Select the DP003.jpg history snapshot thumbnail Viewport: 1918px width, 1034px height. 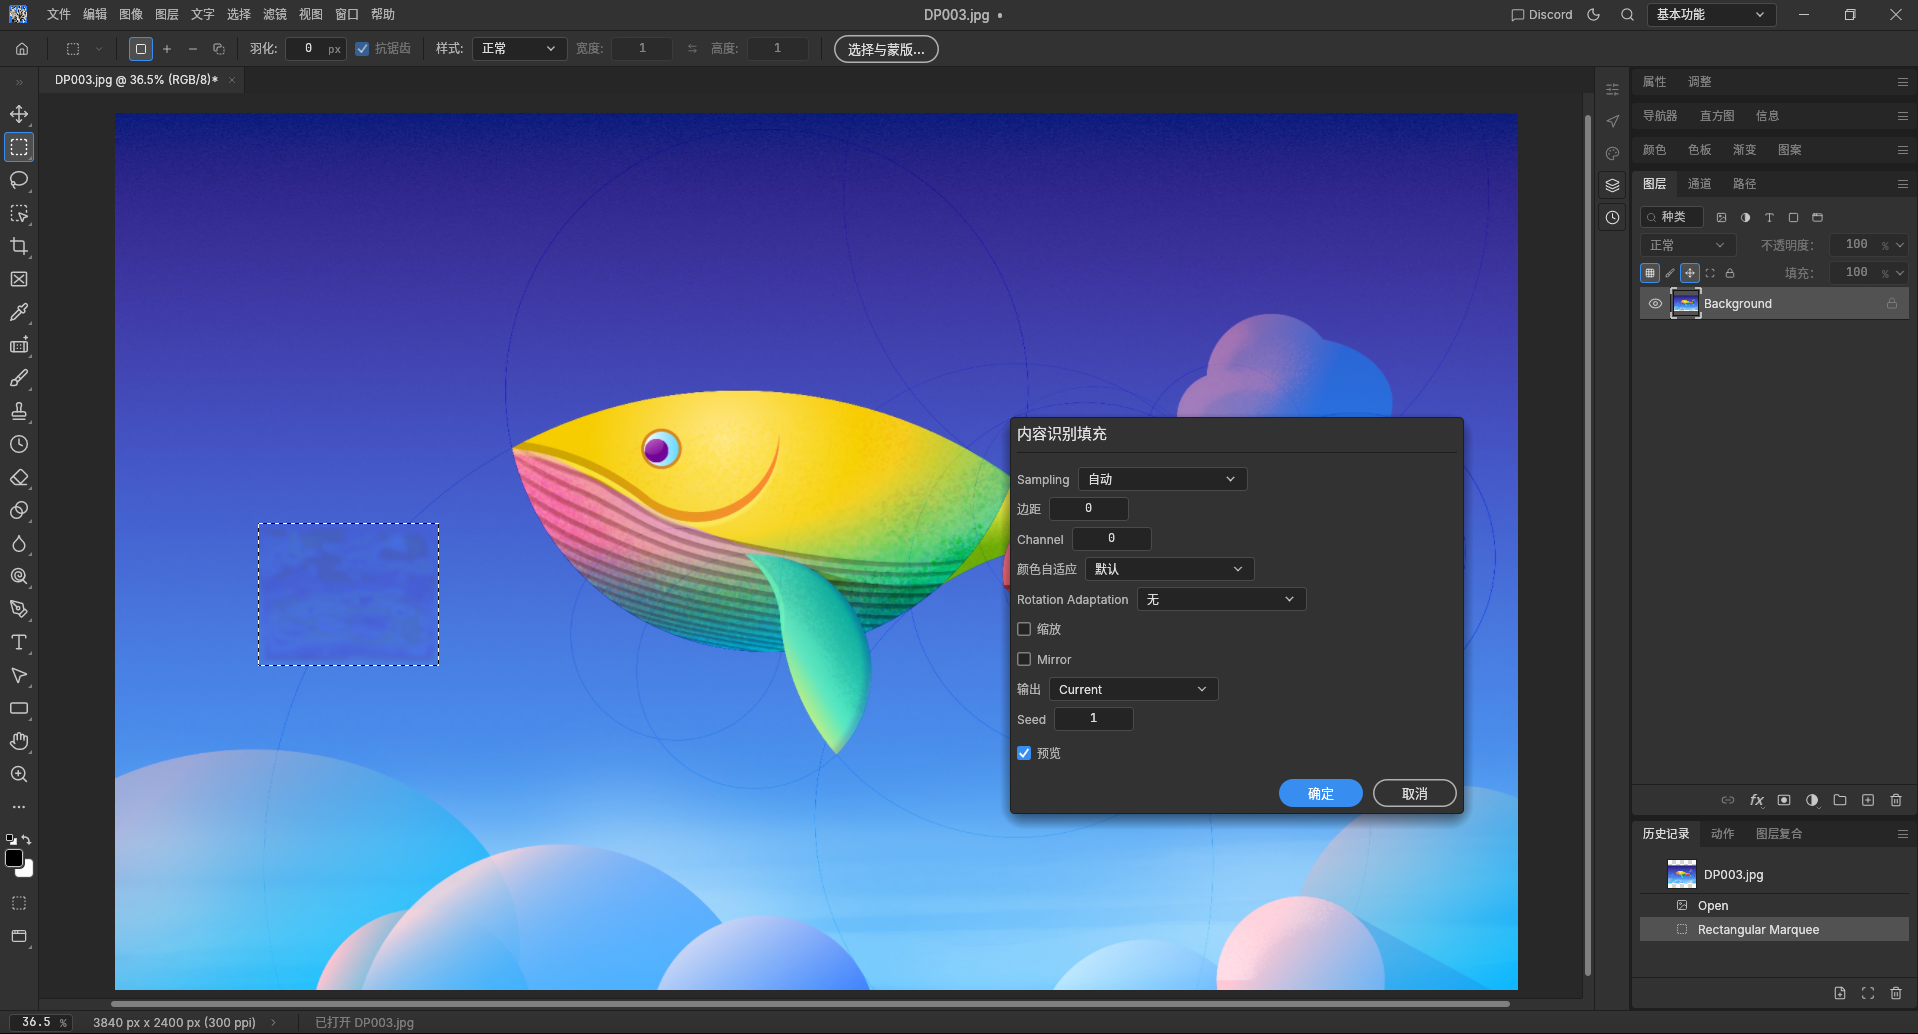click(1682, 874)
